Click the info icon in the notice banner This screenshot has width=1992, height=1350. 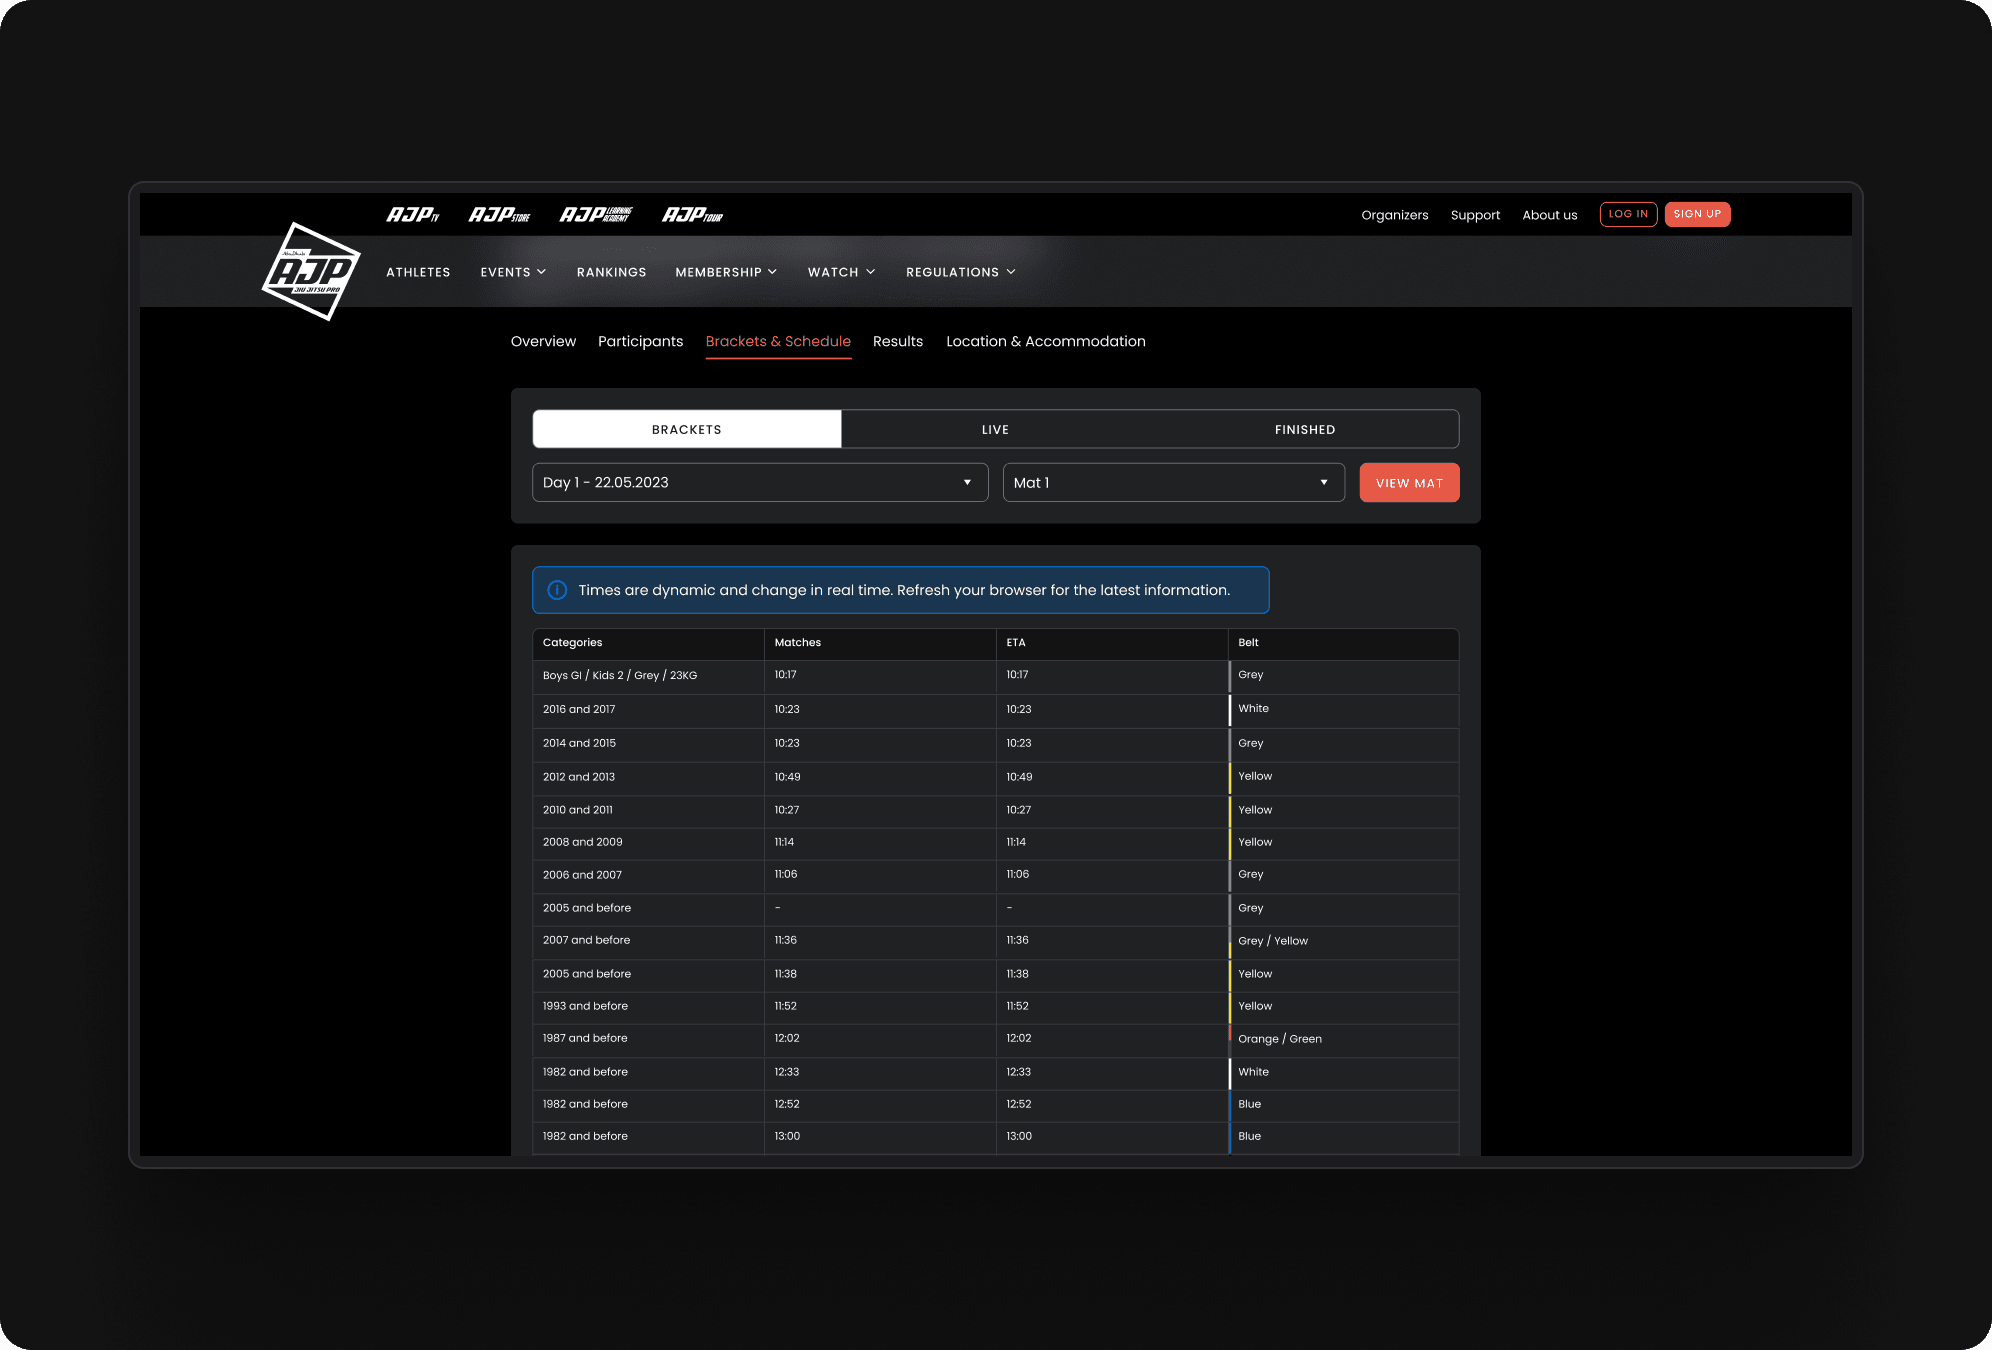(557, 590)
